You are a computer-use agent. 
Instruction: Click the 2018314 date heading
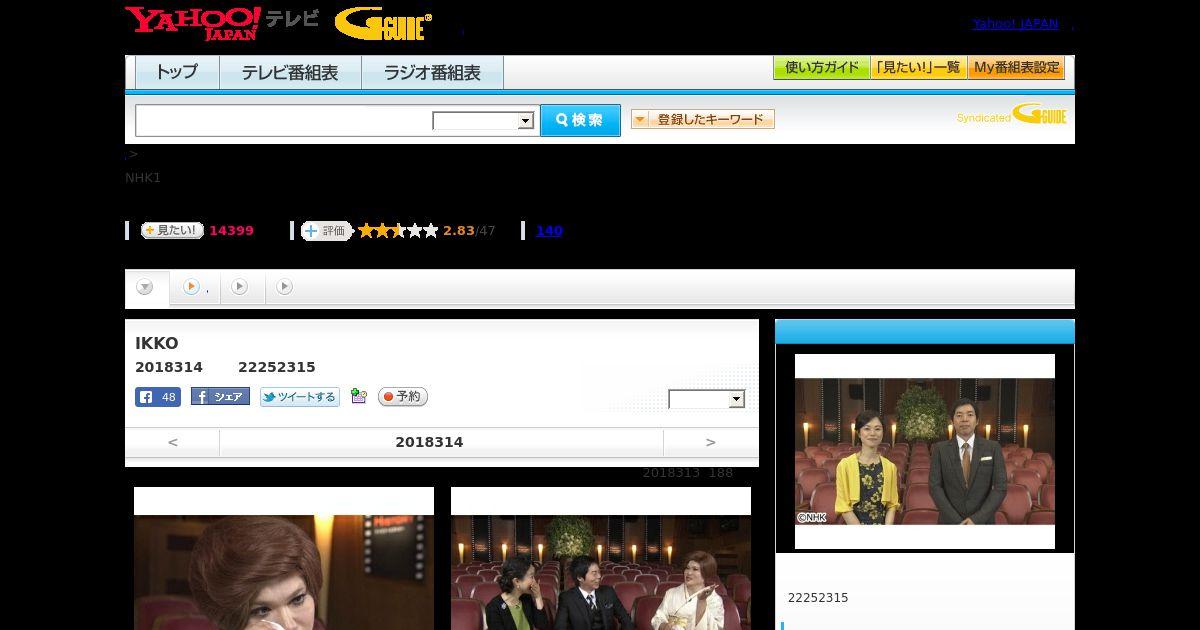pyautogui.click(x=429, y=442)
